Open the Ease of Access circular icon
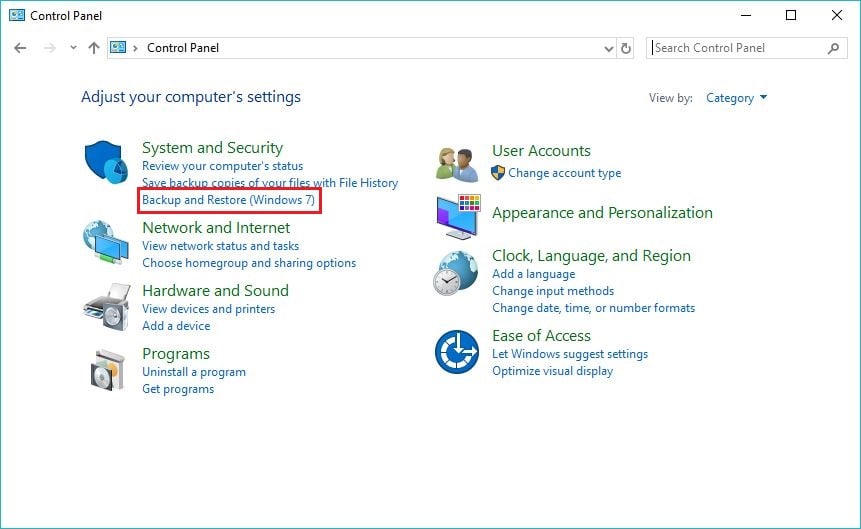This screenshot has height=529, width=861. pyautogui.click(x=457, y=352)
